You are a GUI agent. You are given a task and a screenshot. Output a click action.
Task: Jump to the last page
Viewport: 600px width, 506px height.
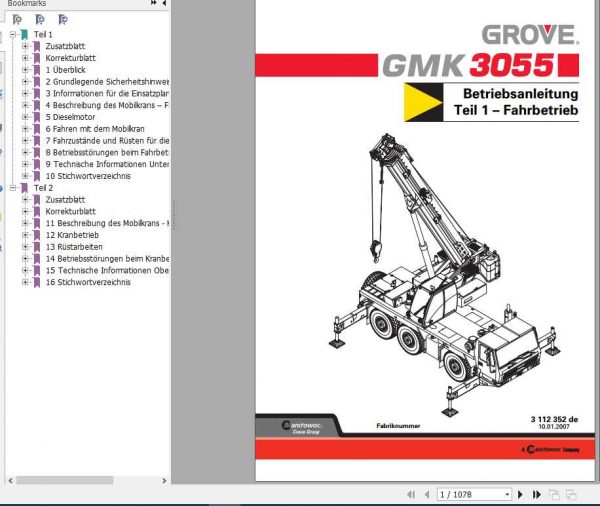[536, 495]
